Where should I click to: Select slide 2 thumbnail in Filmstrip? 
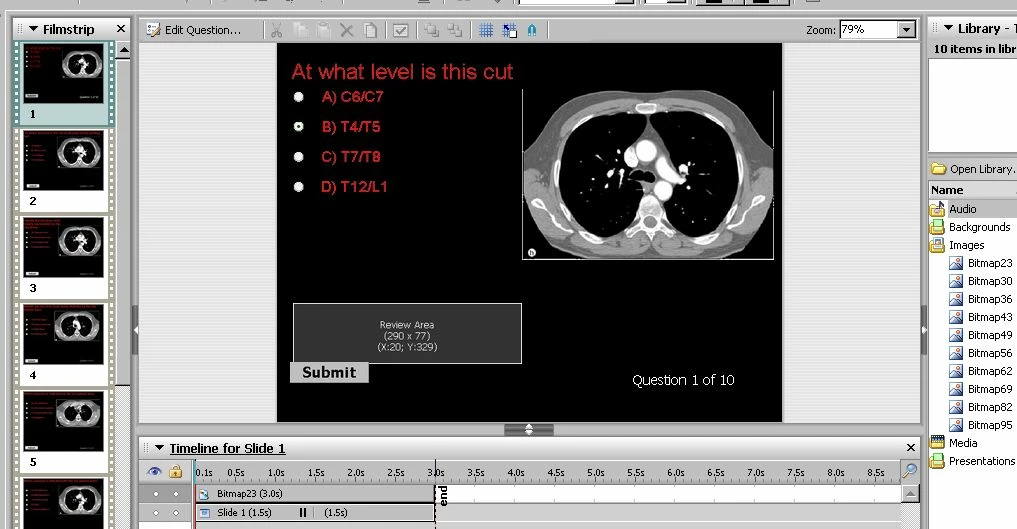(64, 160)
